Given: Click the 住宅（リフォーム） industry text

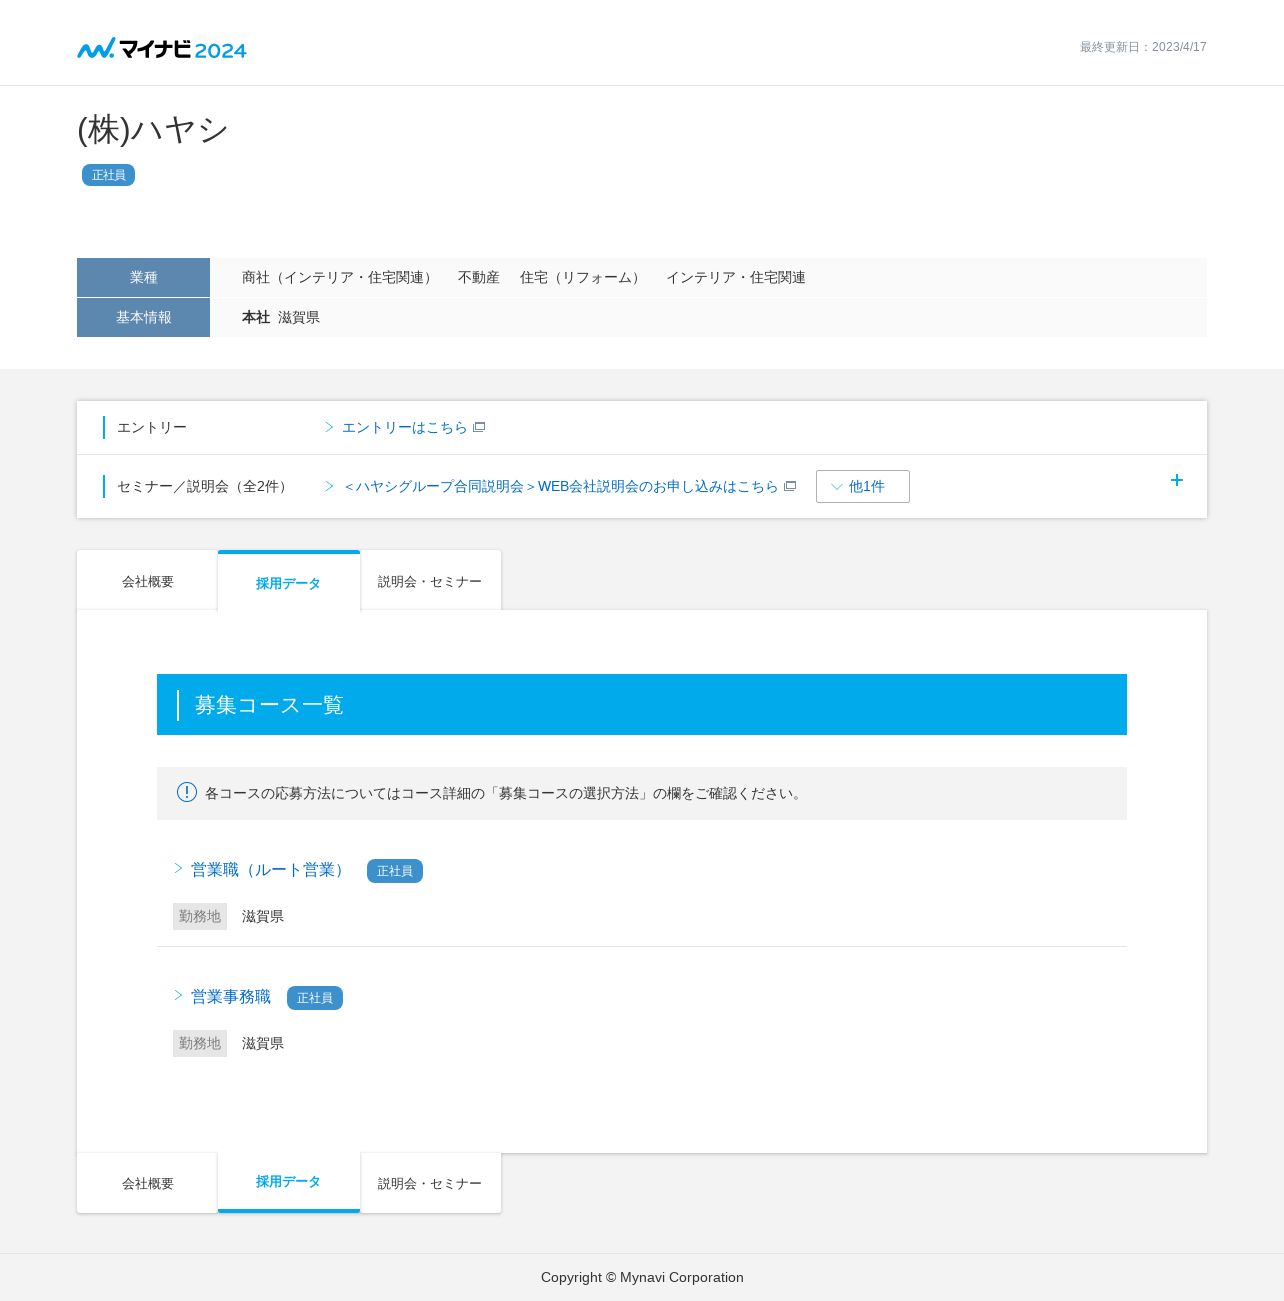Looking at the screenshot, I should [x=583, y=277].
